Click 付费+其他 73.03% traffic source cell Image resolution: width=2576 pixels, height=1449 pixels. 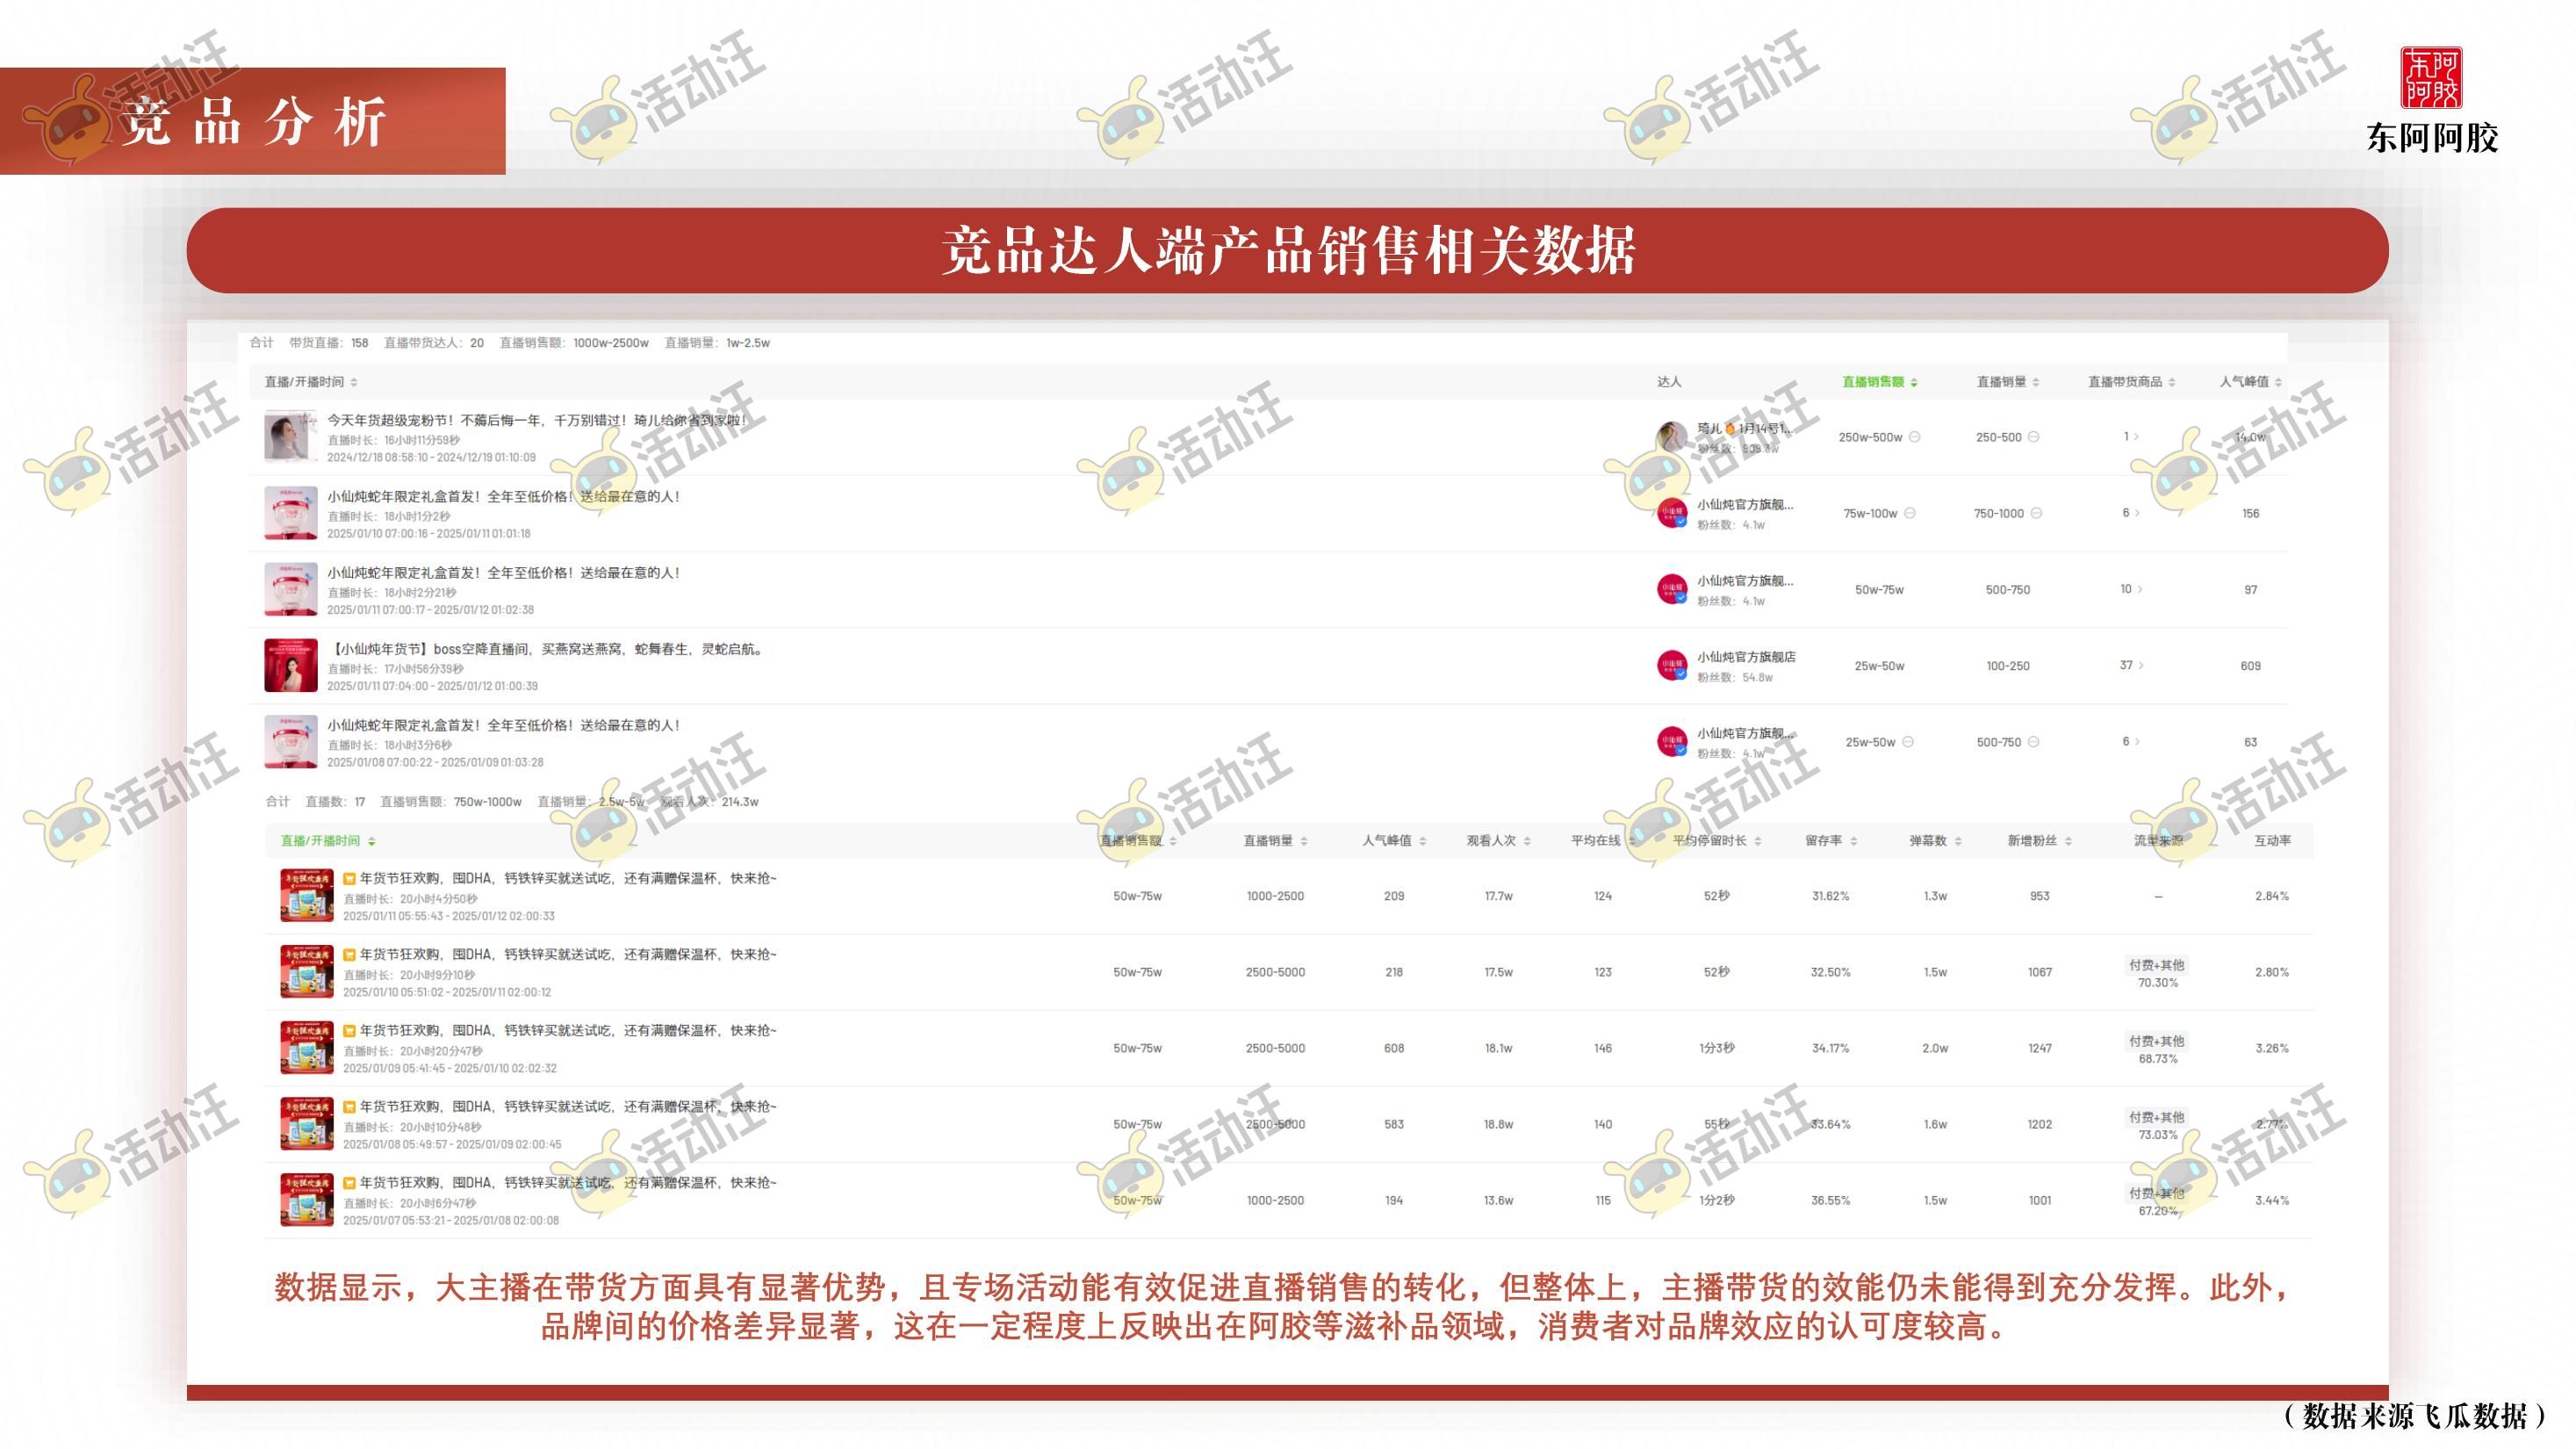pyautogui.click(x=2157, y=1126)
